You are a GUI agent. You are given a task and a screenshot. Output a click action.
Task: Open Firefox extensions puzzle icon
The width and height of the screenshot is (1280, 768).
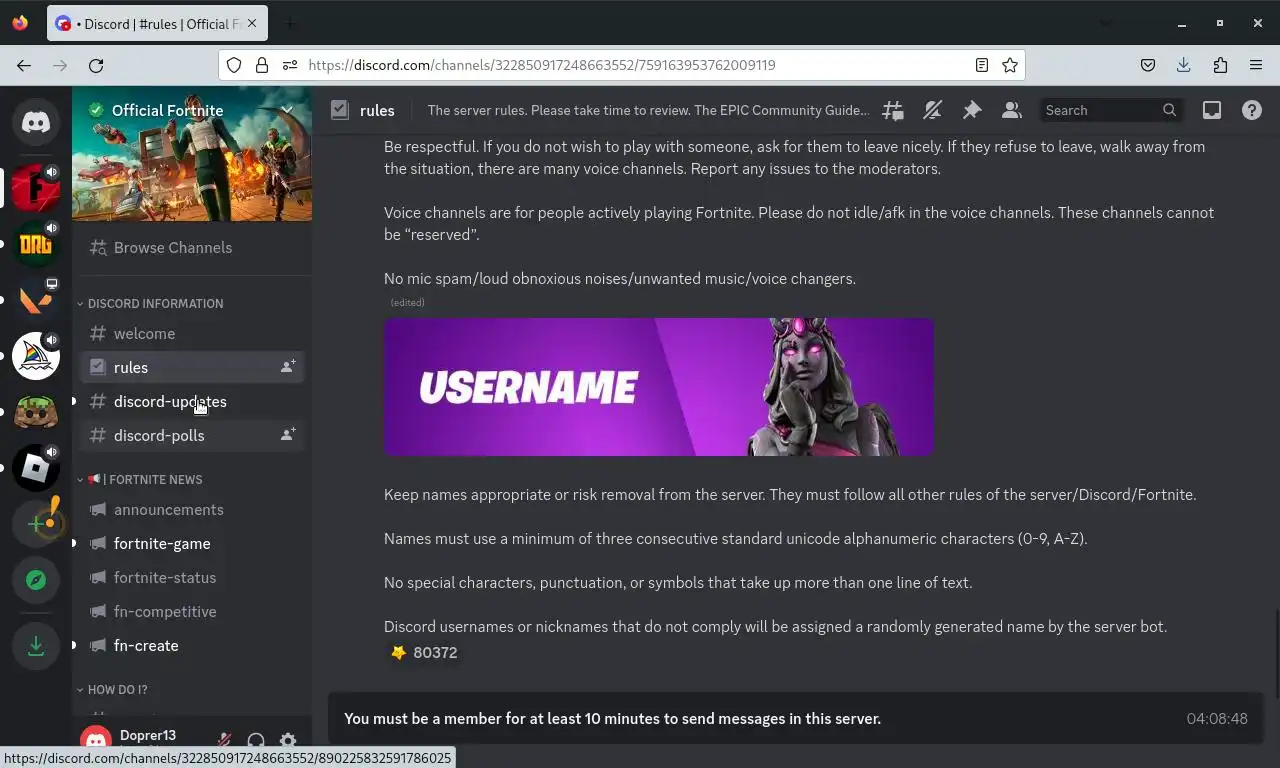1220,65
